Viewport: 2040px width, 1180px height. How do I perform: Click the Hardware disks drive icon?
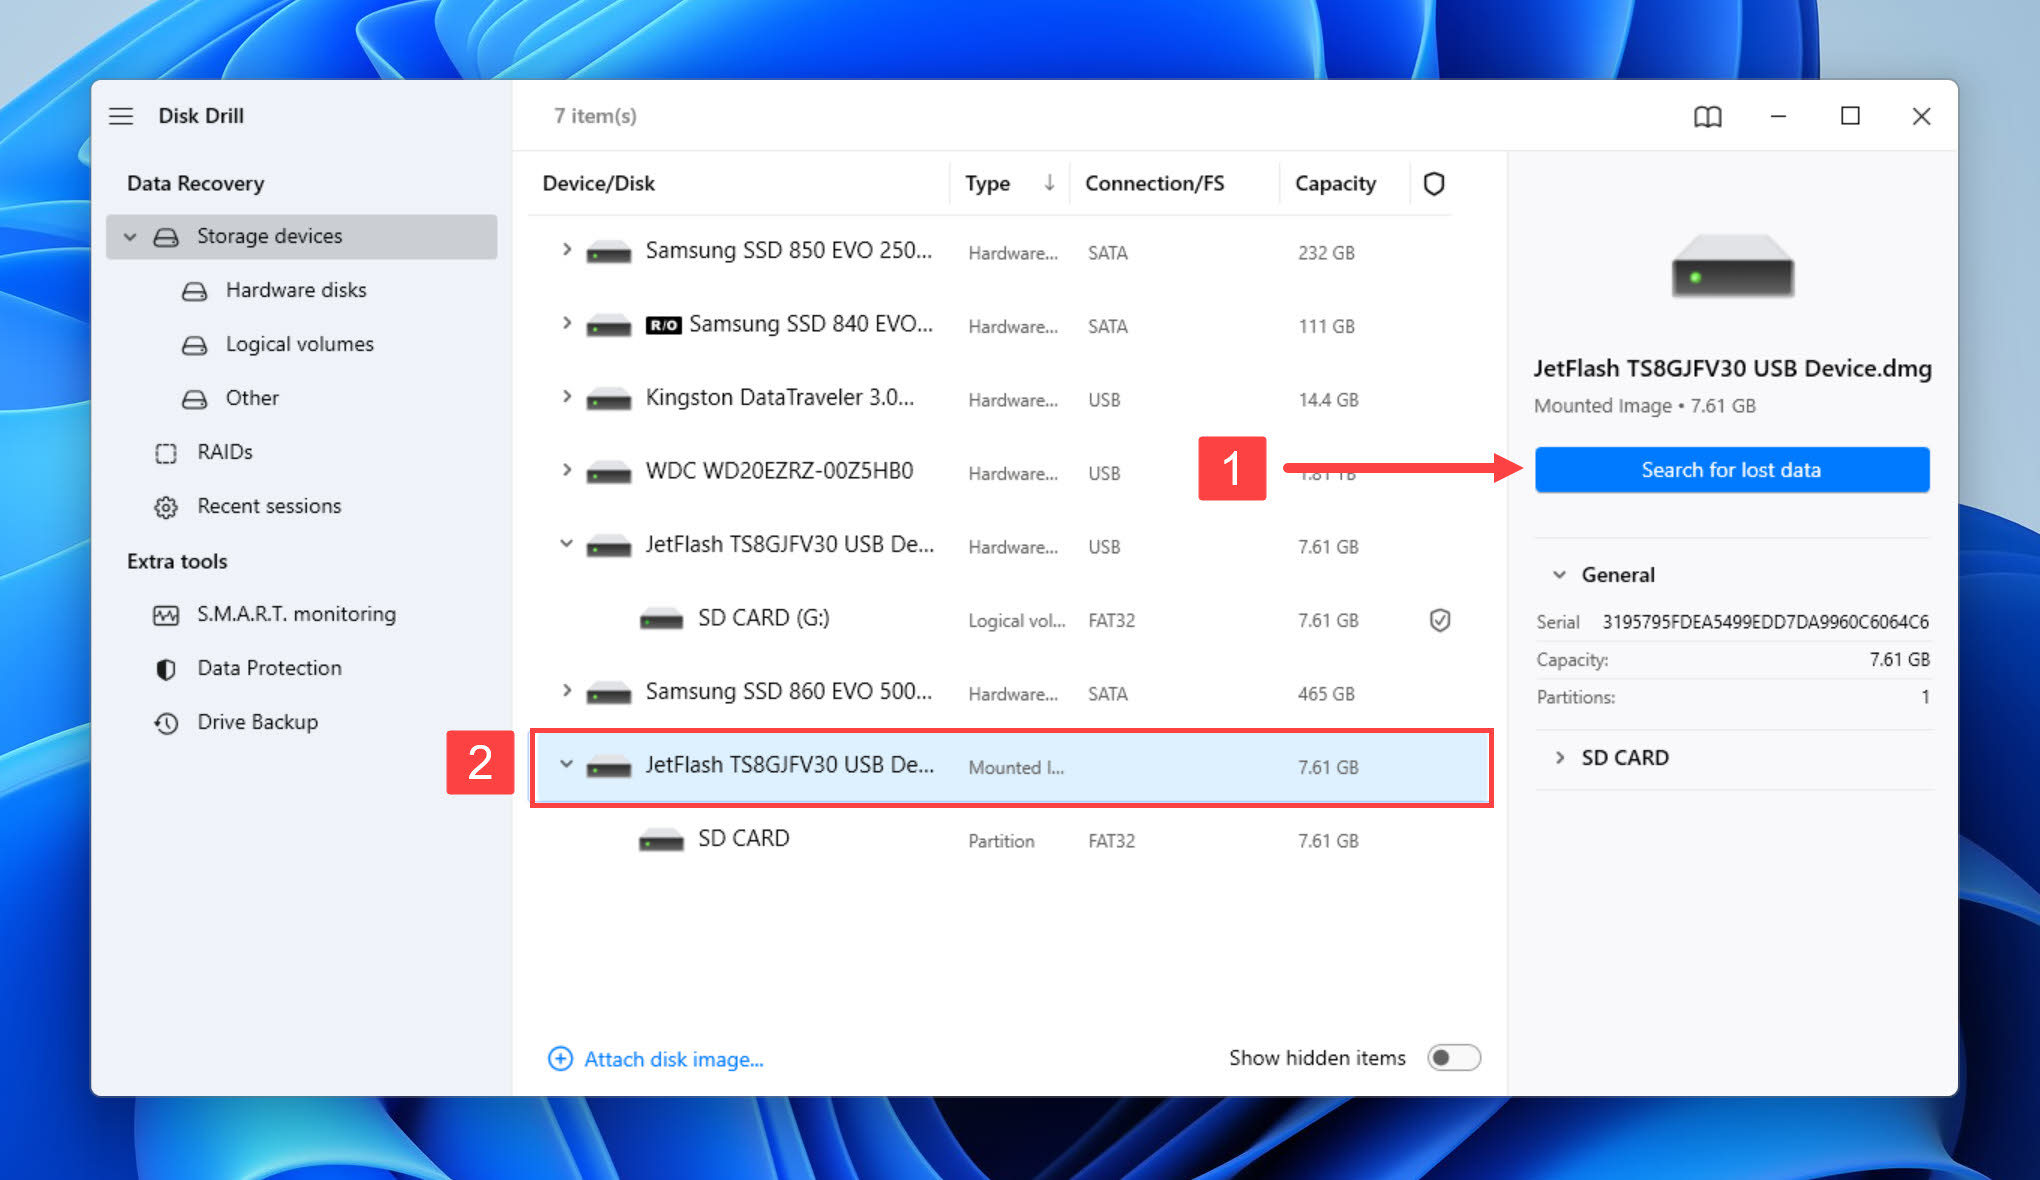pyautogui.click(x=194, y=291)
